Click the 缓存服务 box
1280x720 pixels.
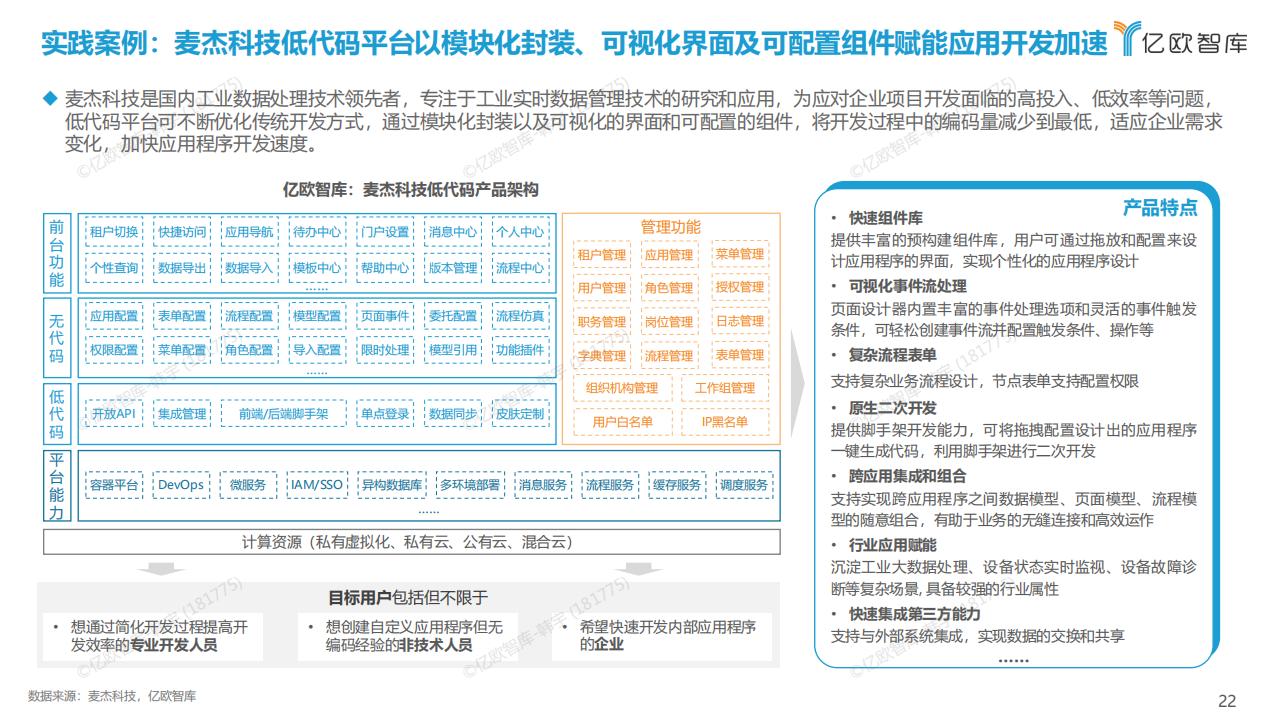click(677, 485)
